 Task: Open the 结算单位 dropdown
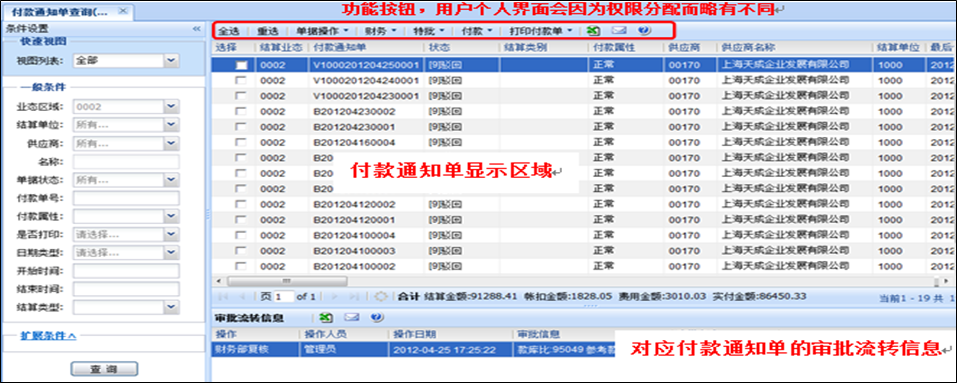(x=172, y=125)
